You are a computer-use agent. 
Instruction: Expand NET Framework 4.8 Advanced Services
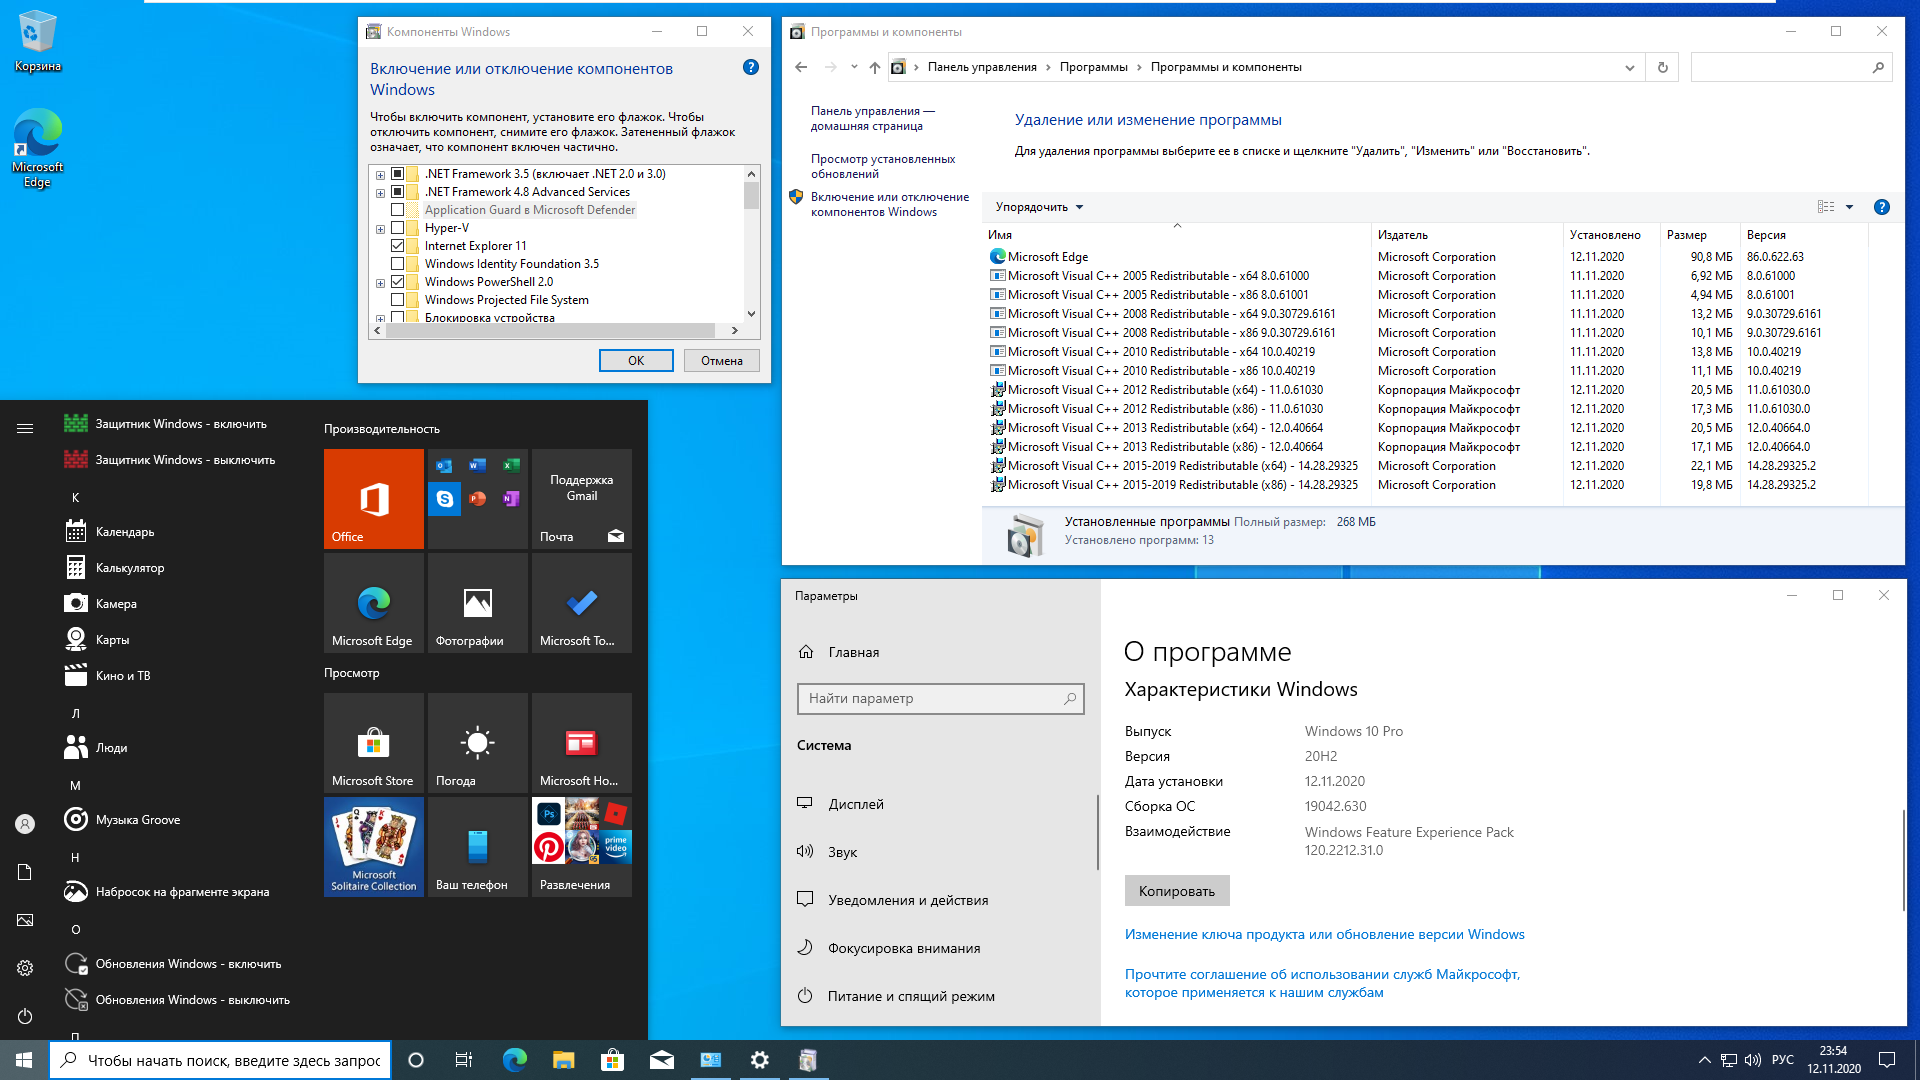point(380,191)
